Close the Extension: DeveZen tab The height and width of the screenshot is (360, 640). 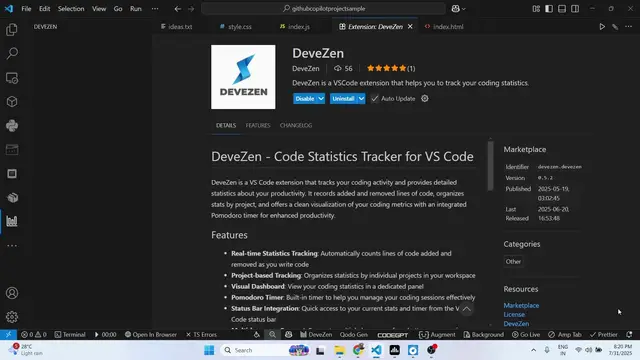tap(410, 27)
